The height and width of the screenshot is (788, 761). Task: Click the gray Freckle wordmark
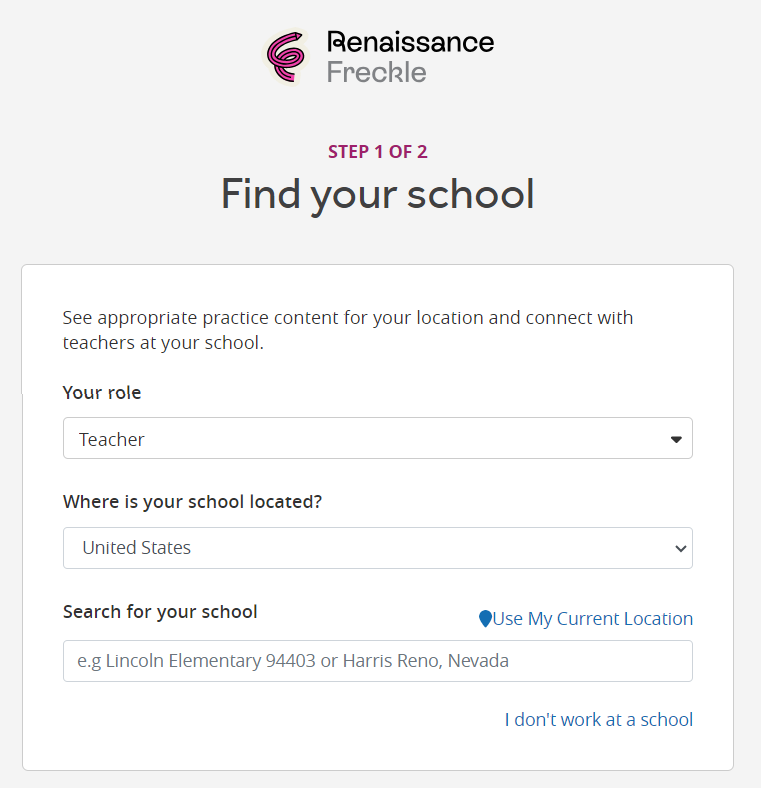[x=376, y=72]
